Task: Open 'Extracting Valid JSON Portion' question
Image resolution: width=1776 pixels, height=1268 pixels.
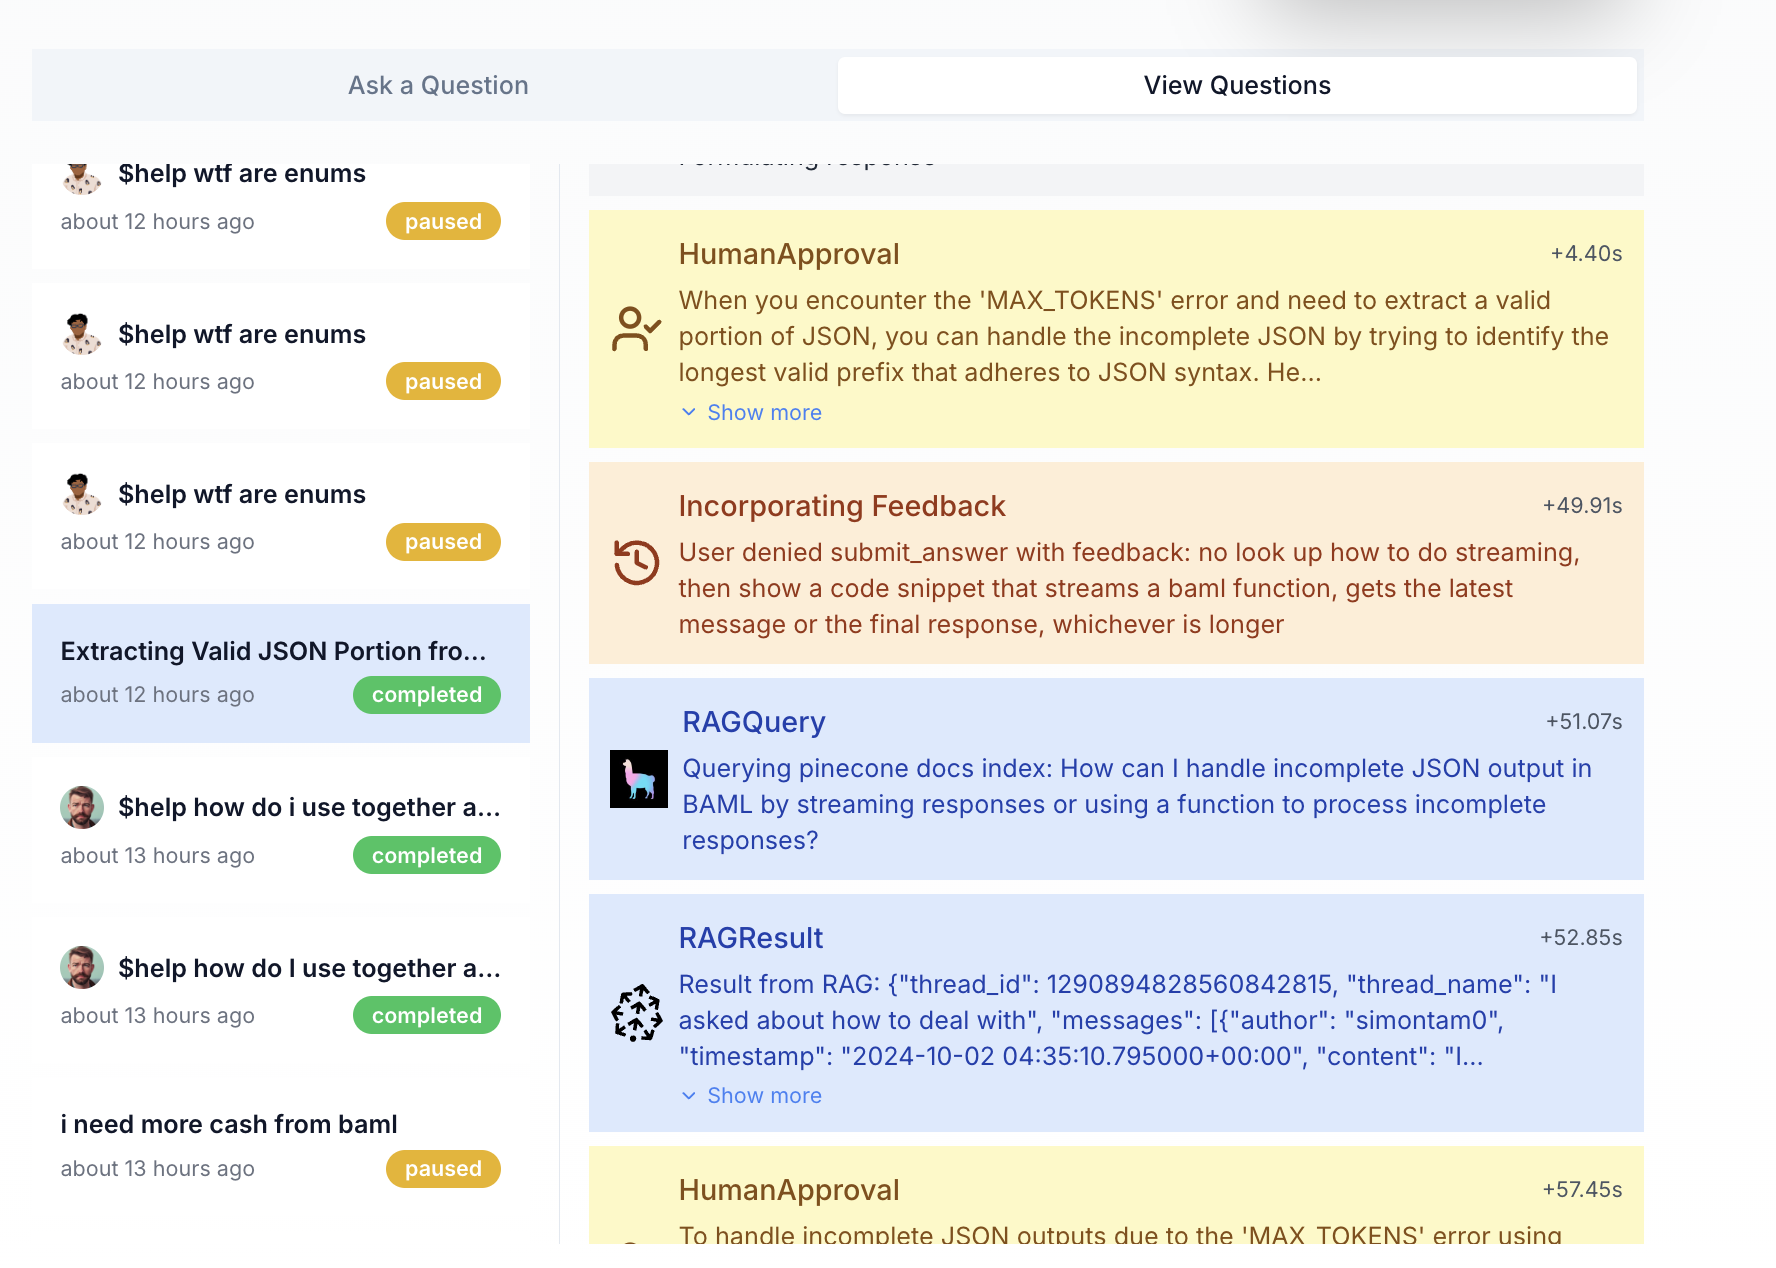Action: [273, 652]
